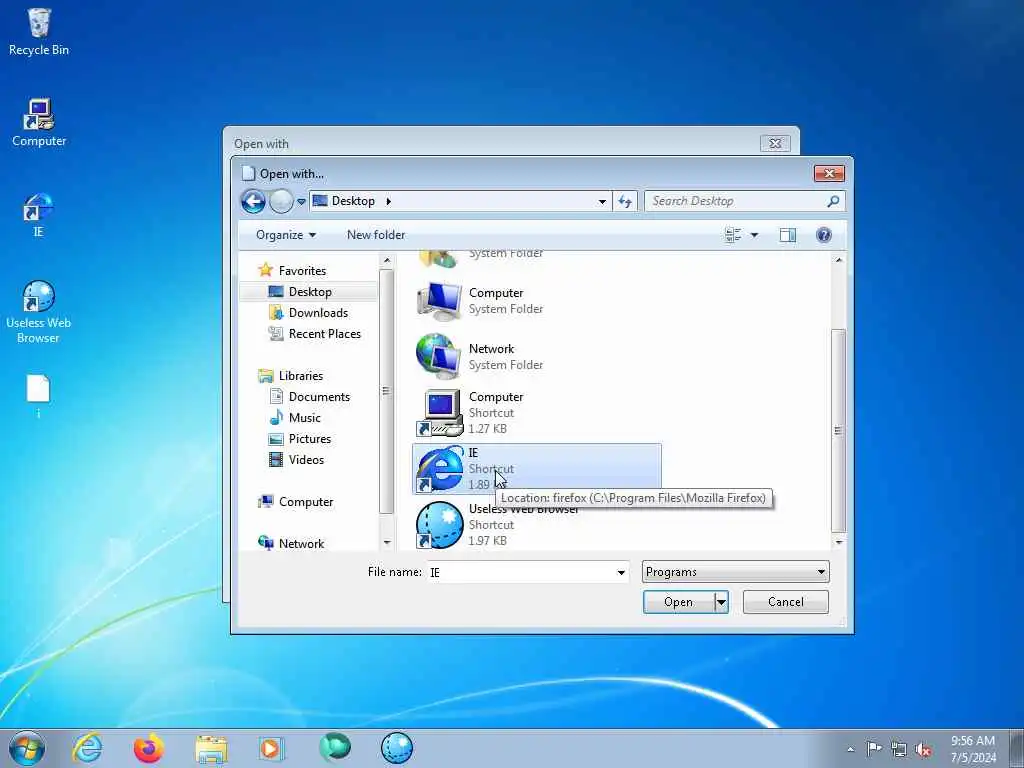
Task: Open the Programs file type dropdown
Action: click(735, 572)
